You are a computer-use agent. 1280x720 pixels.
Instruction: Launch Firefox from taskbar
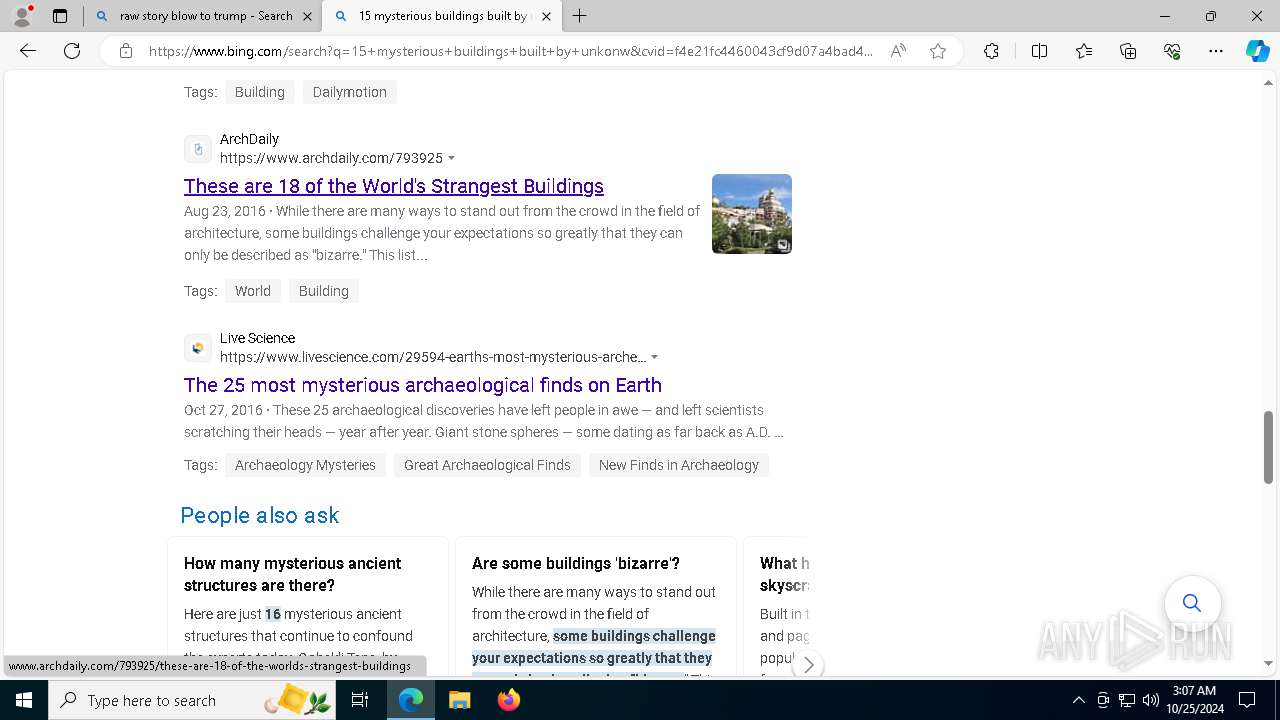[508, 700]
